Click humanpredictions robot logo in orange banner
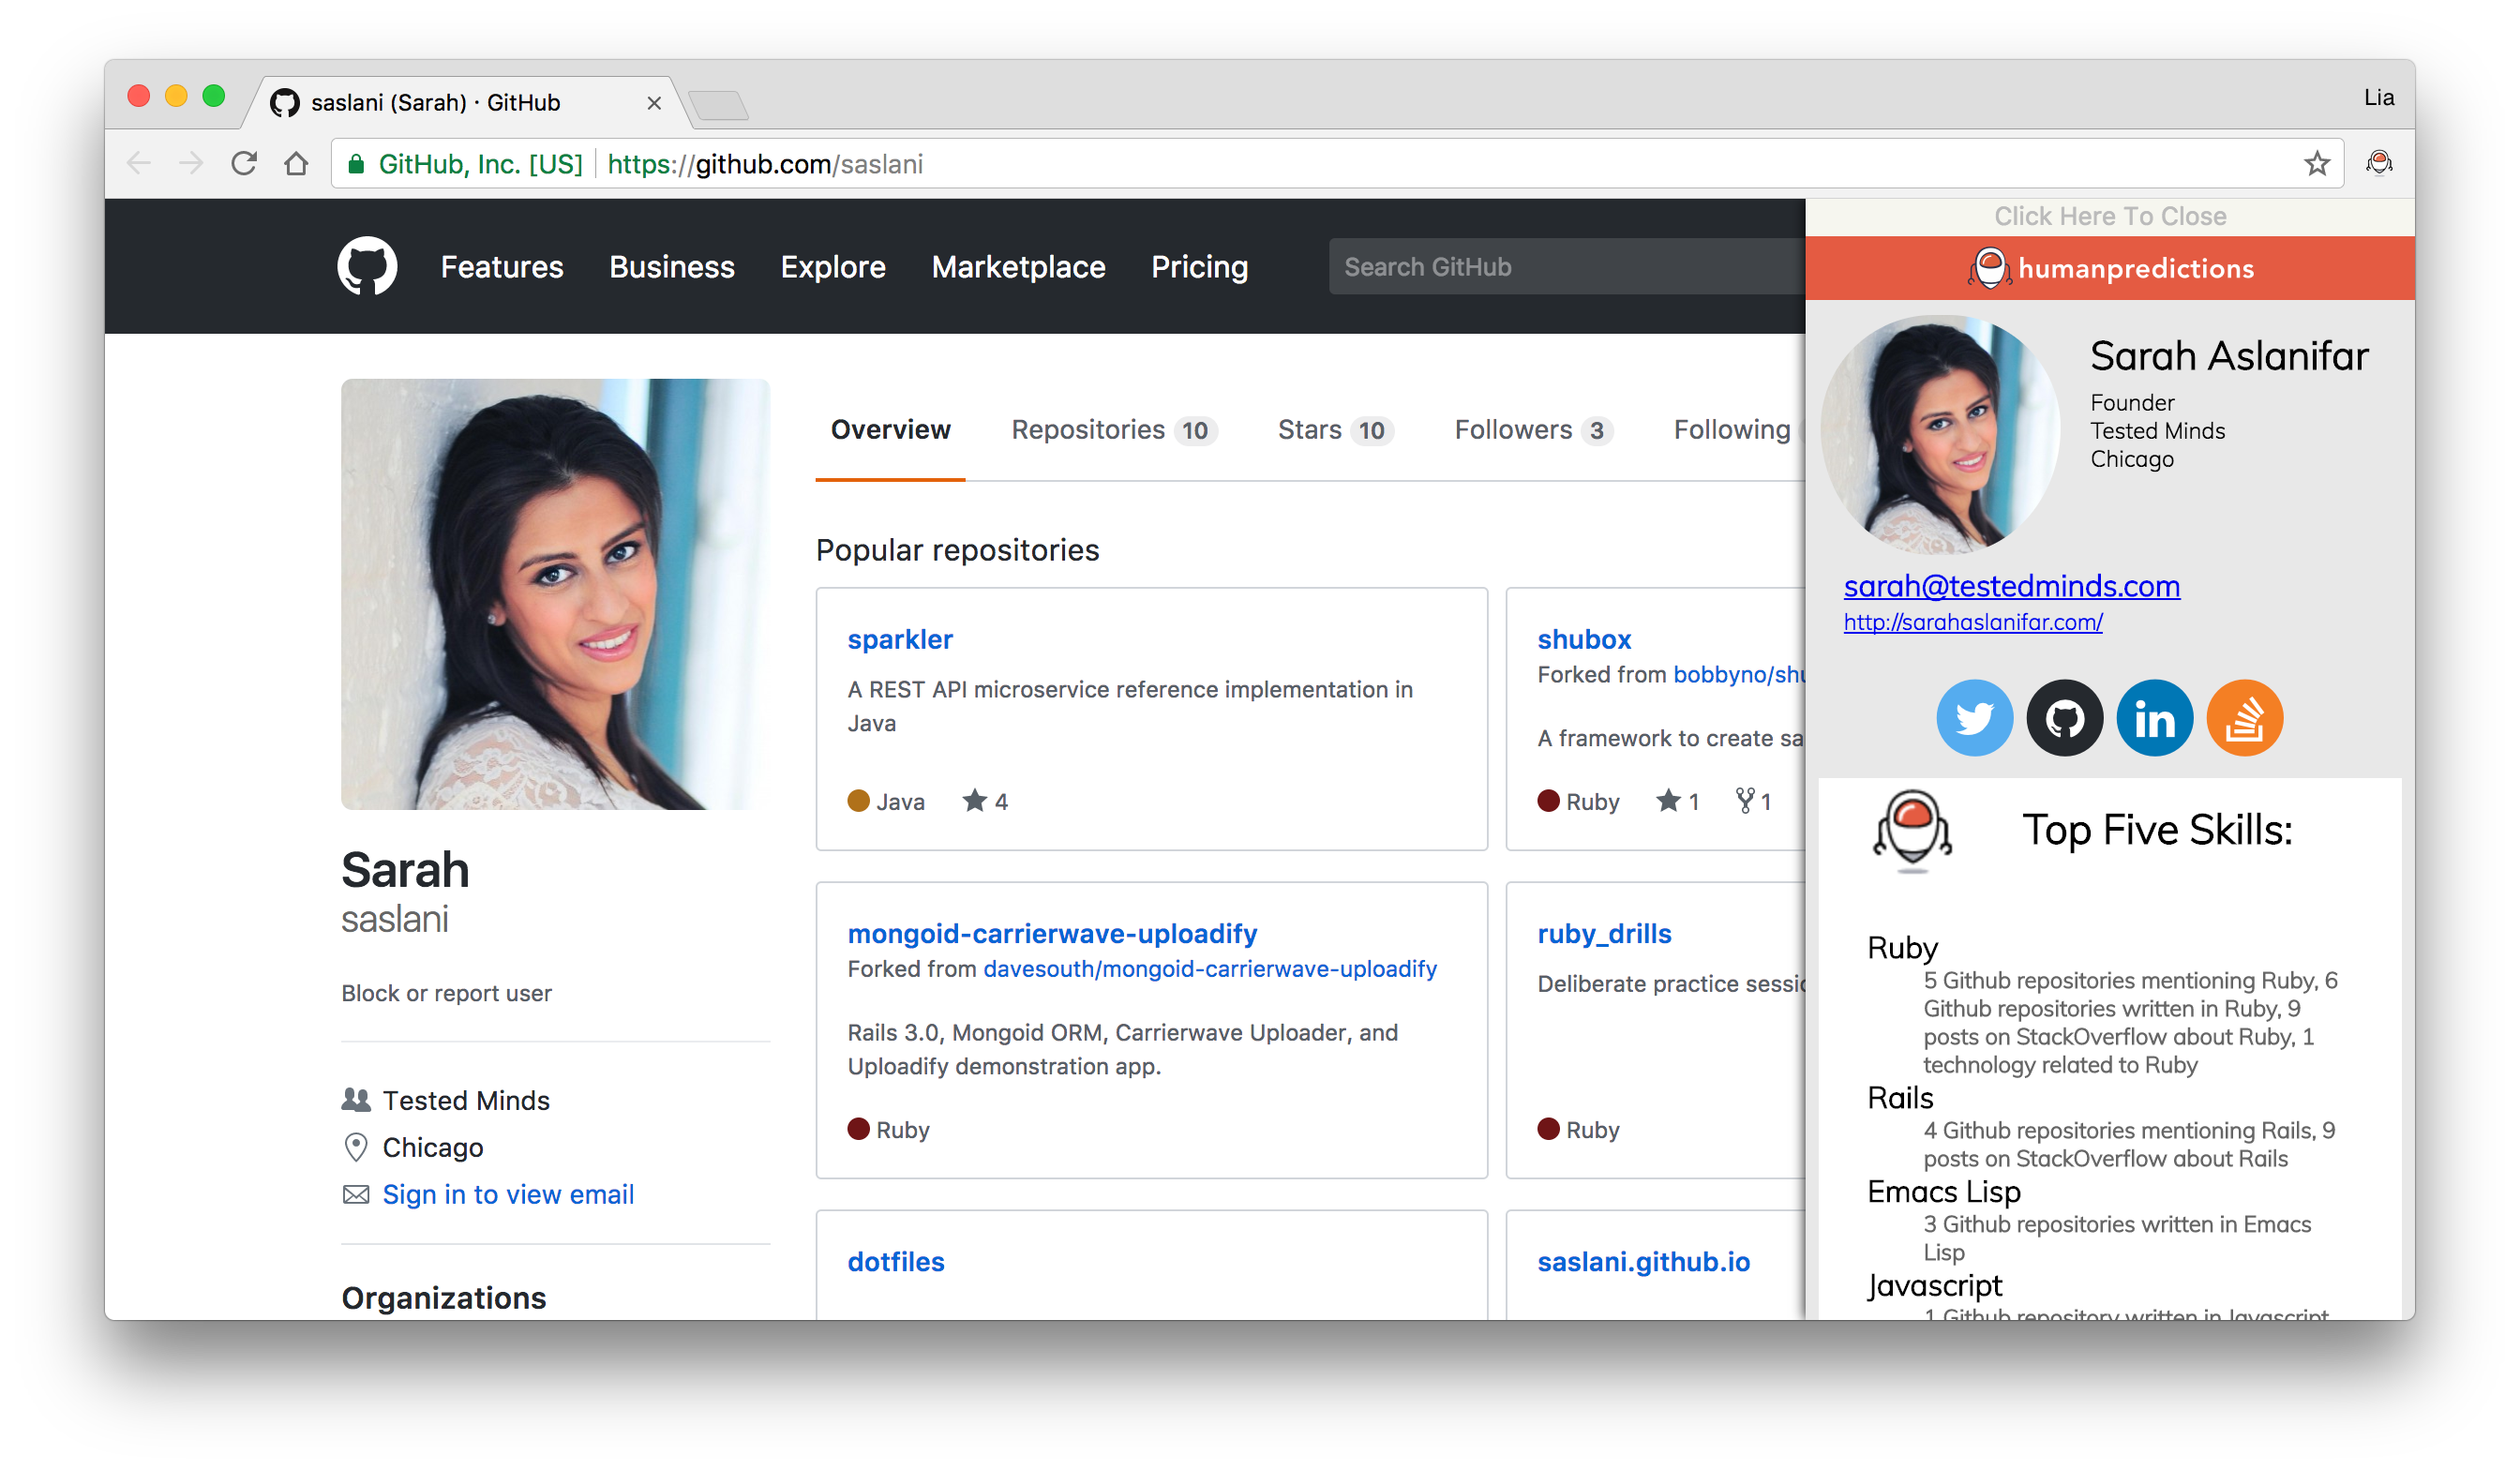Image resolution: width=2520 pixels, height=1470 pixels. (x=1989, y=268)
